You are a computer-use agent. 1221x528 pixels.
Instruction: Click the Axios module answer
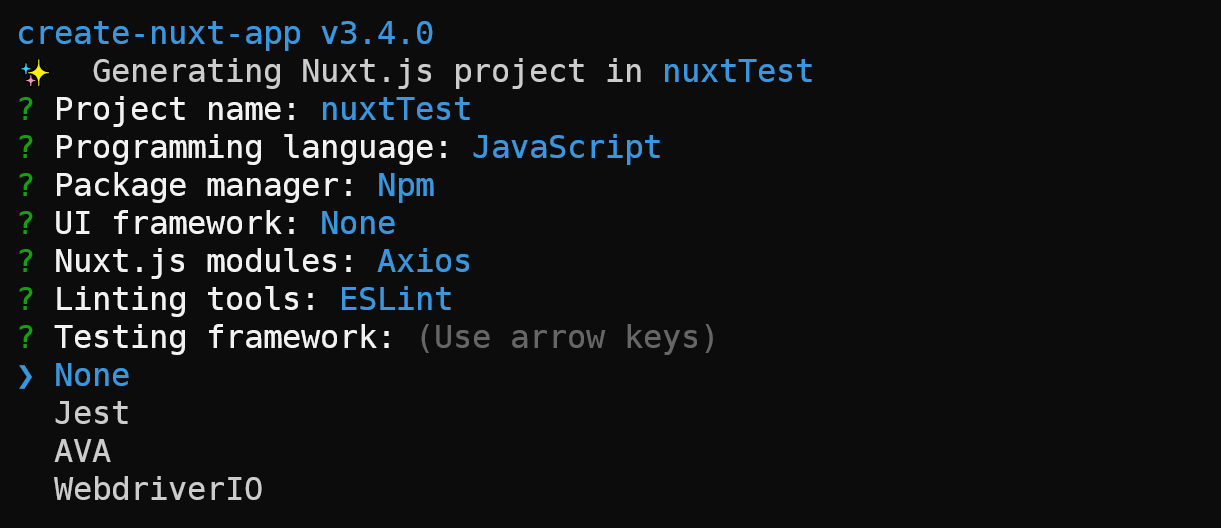[424, 261]
